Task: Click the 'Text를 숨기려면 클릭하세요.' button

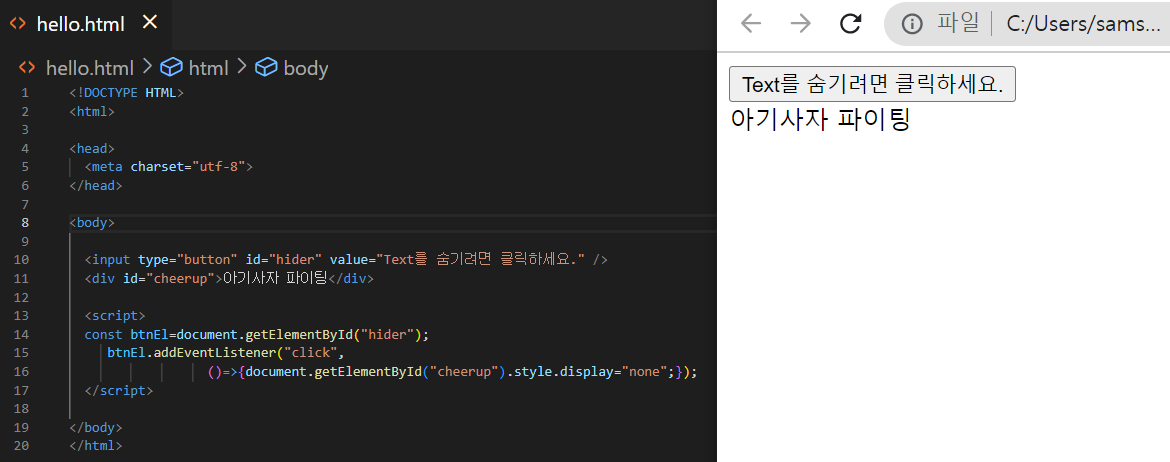Action: point(872,84)
